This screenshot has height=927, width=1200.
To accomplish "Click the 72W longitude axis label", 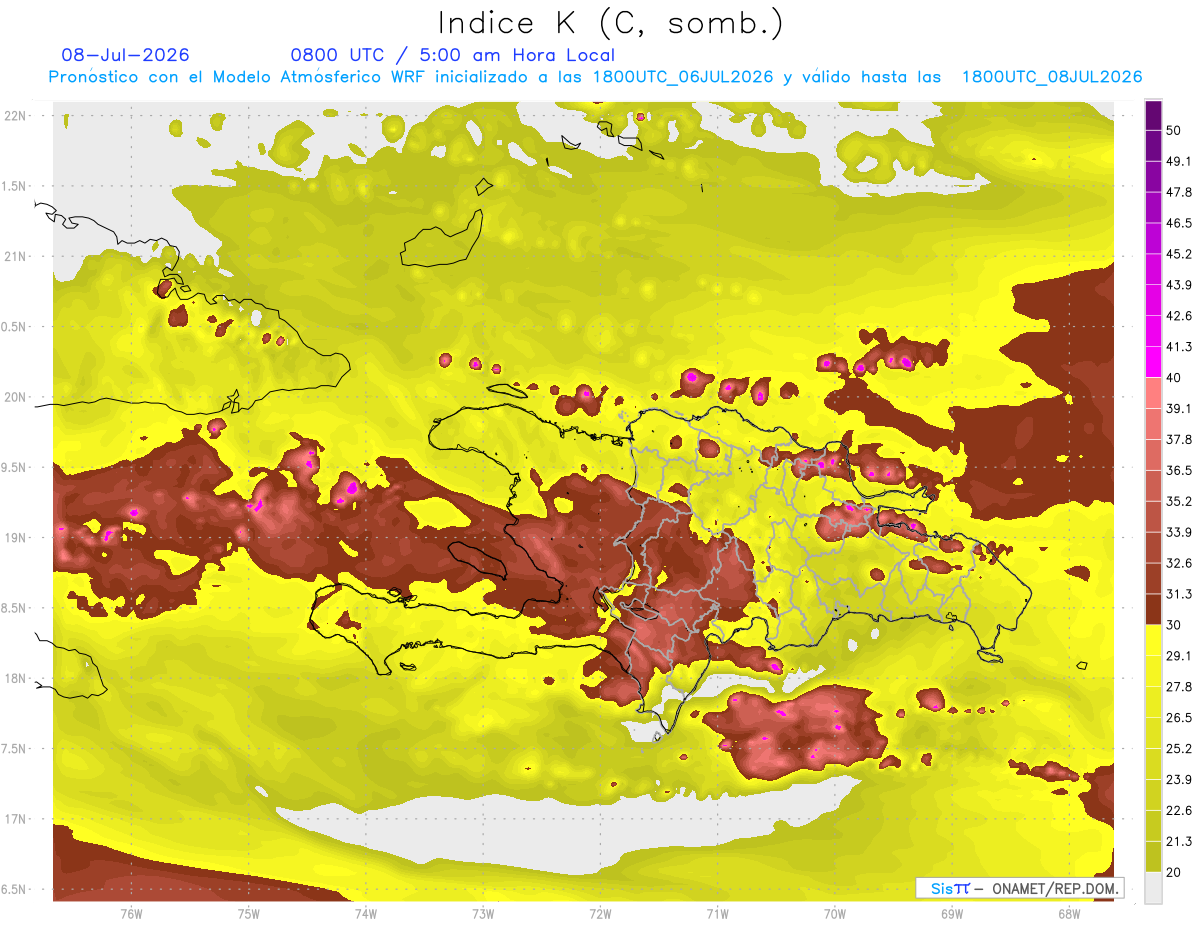I will [601, 913].
